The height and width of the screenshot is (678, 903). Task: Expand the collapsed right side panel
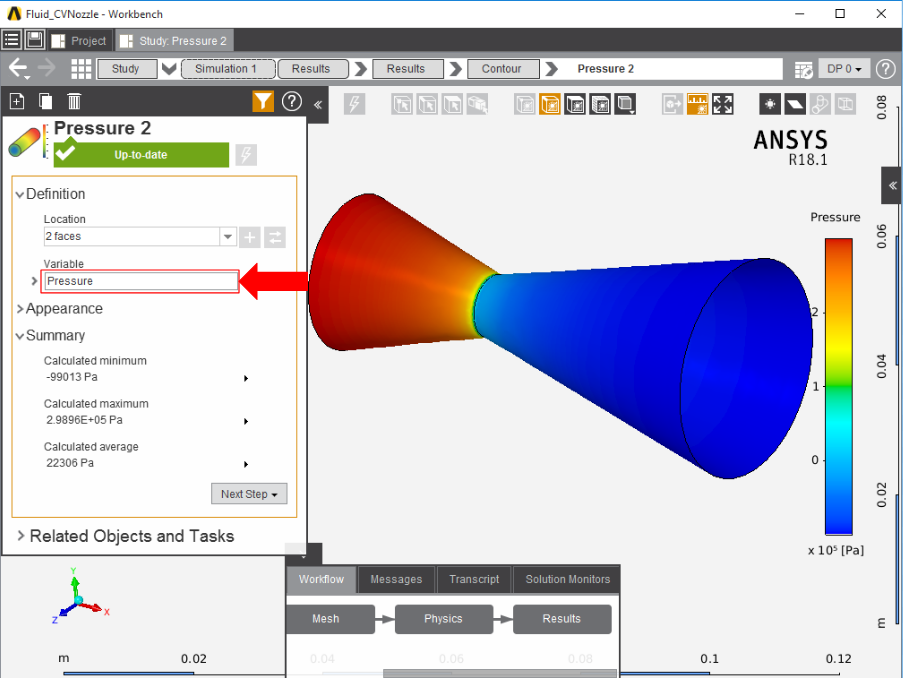point(892,185)
